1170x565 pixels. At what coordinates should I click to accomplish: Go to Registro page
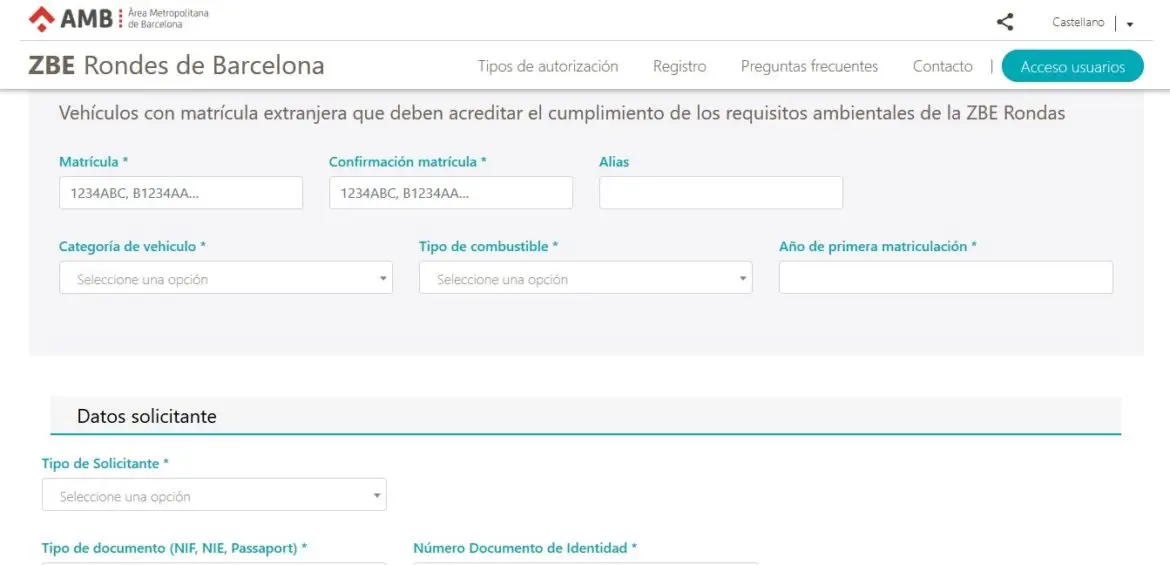(679, 66)
